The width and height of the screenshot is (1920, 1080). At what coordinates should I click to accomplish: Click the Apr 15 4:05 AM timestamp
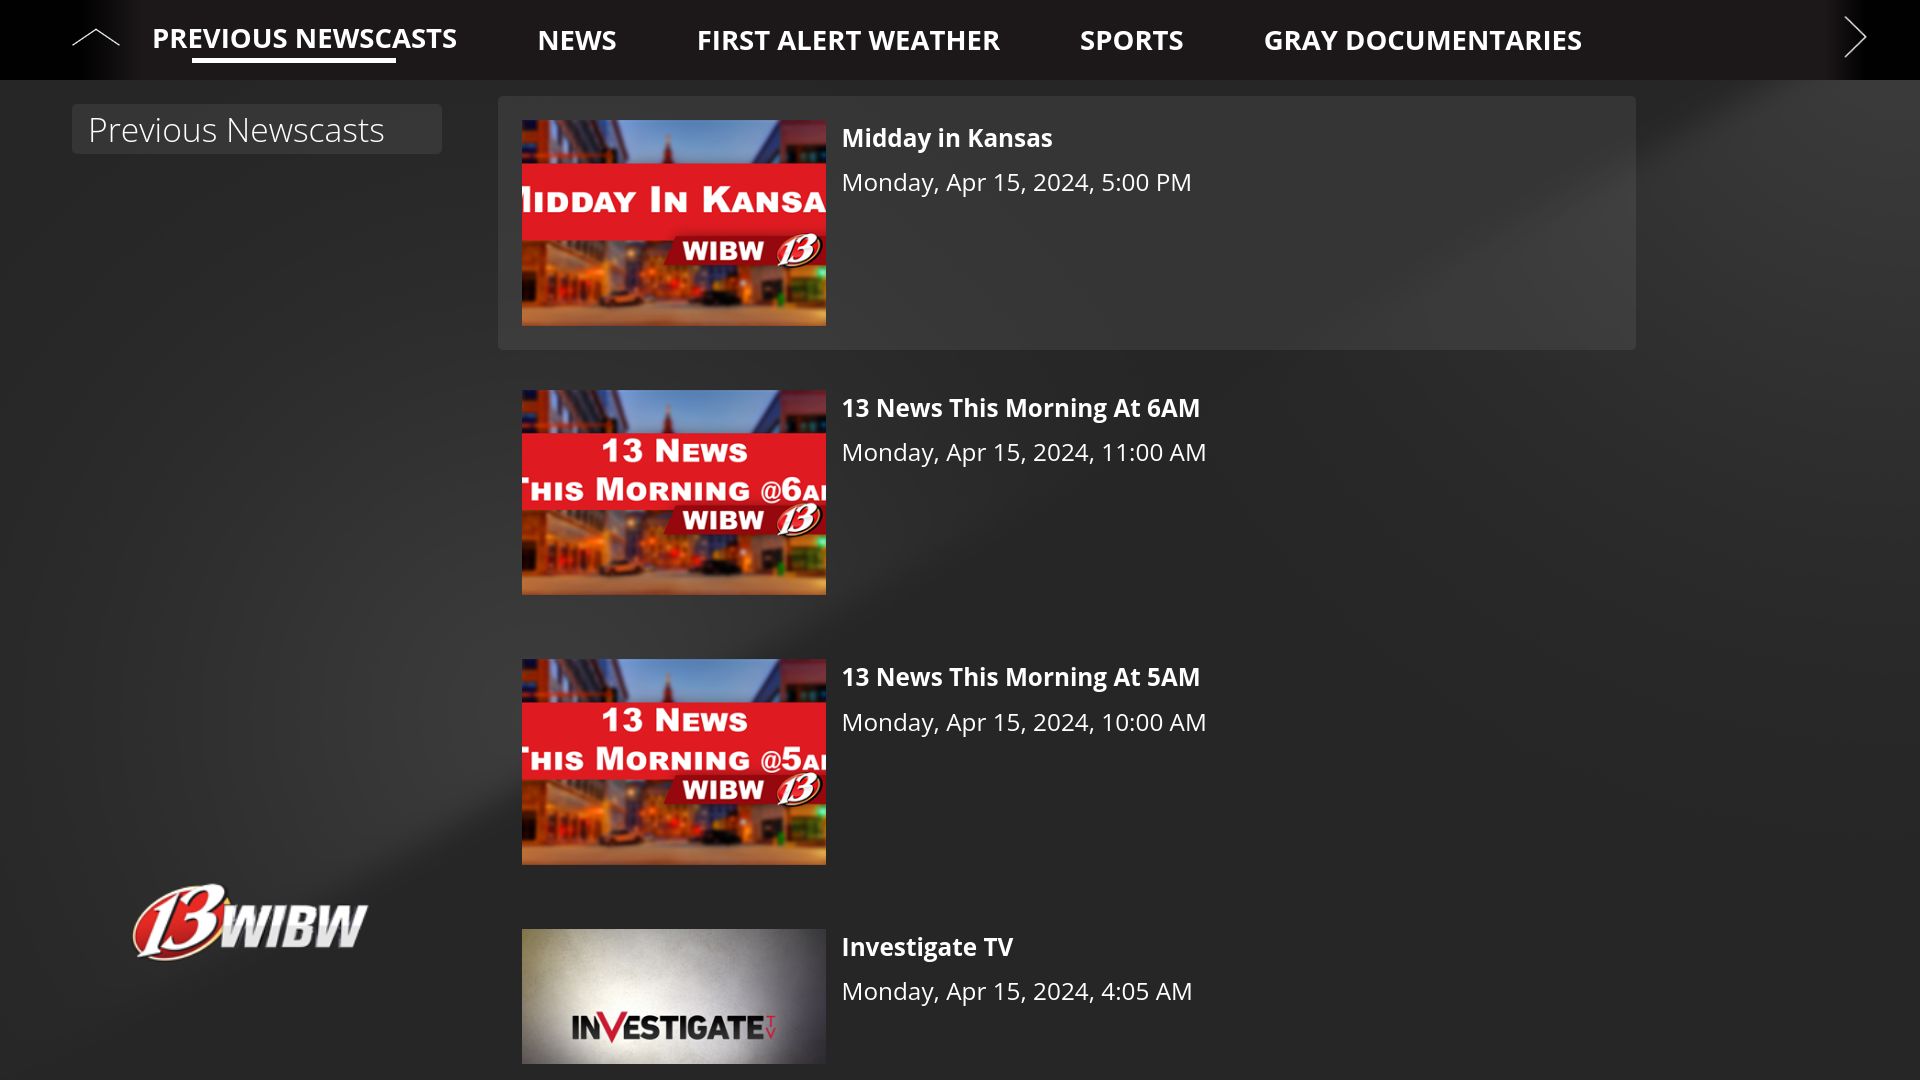pyautogui.click(x=1016, y=992)
